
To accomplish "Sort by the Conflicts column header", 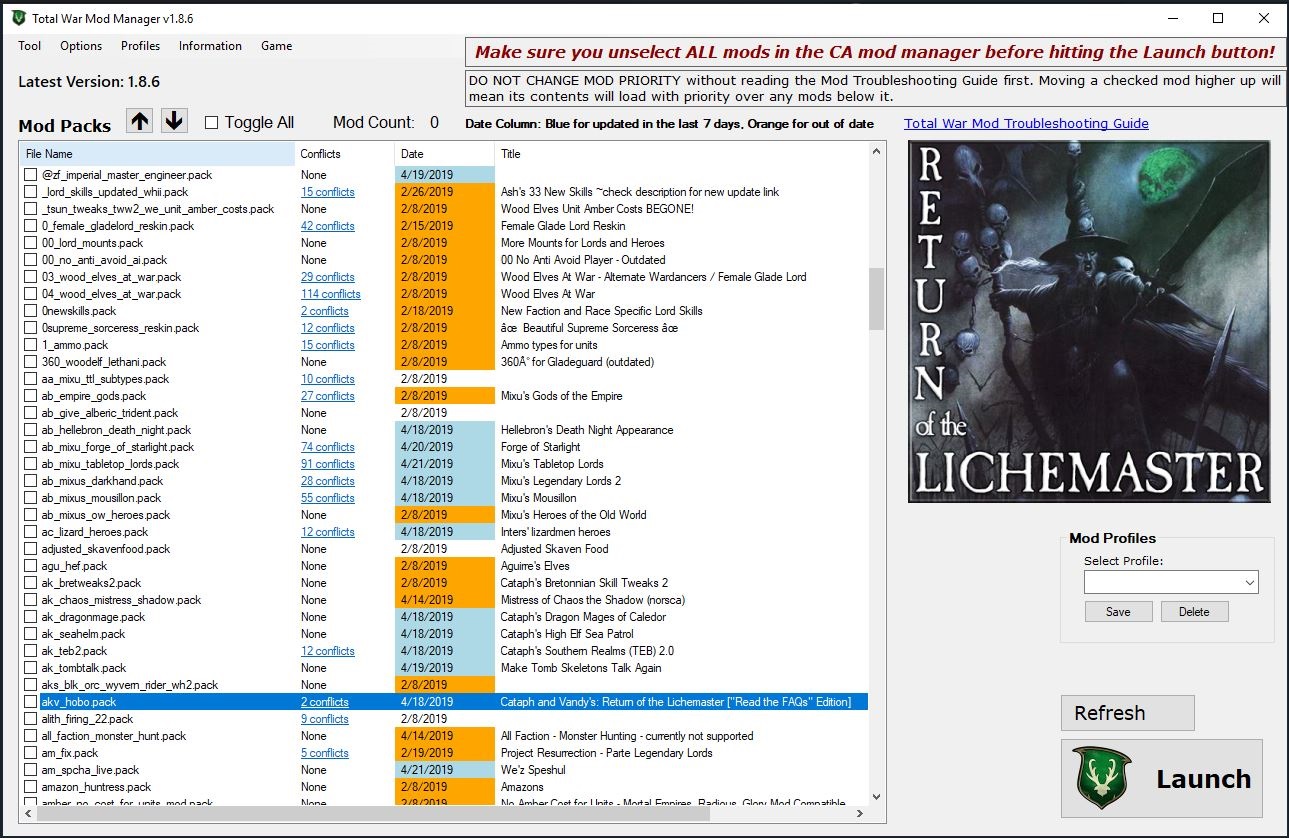I will [x=345, y=154].
